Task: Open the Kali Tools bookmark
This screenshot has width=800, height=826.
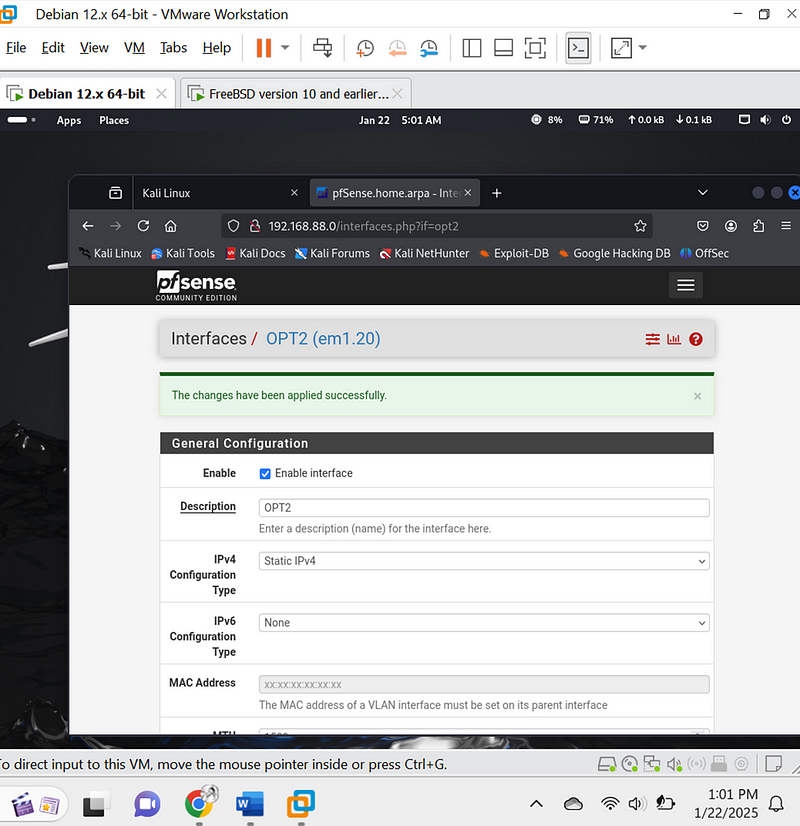Action: point(183,254)
